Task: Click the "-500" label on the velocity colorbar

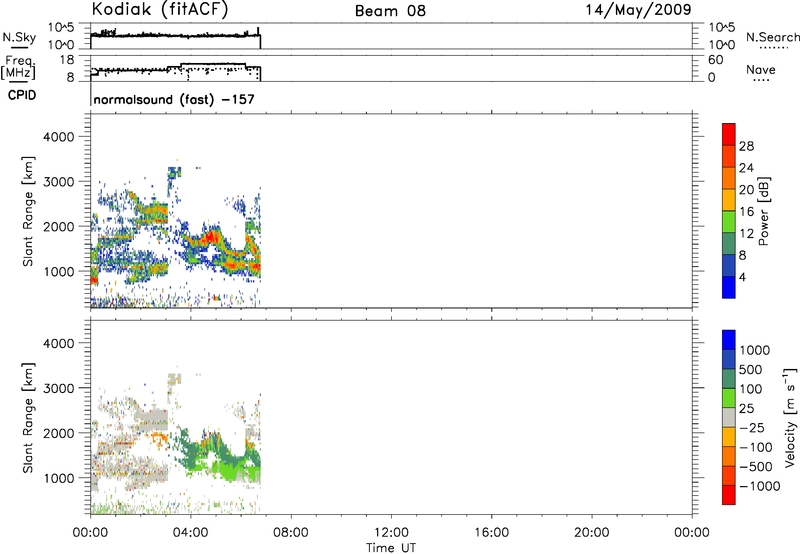Action: click(x=756, y=467)
